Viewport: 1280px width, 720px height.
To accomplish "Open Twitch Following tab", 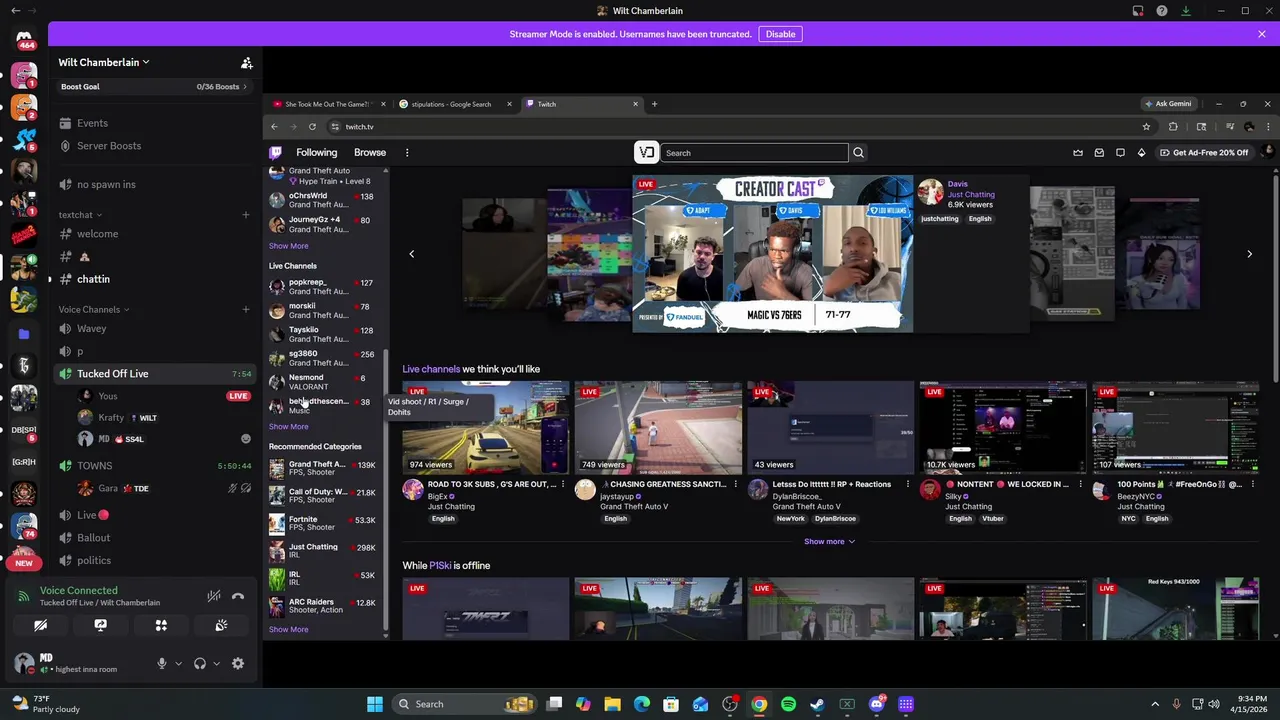I will 316,153.
